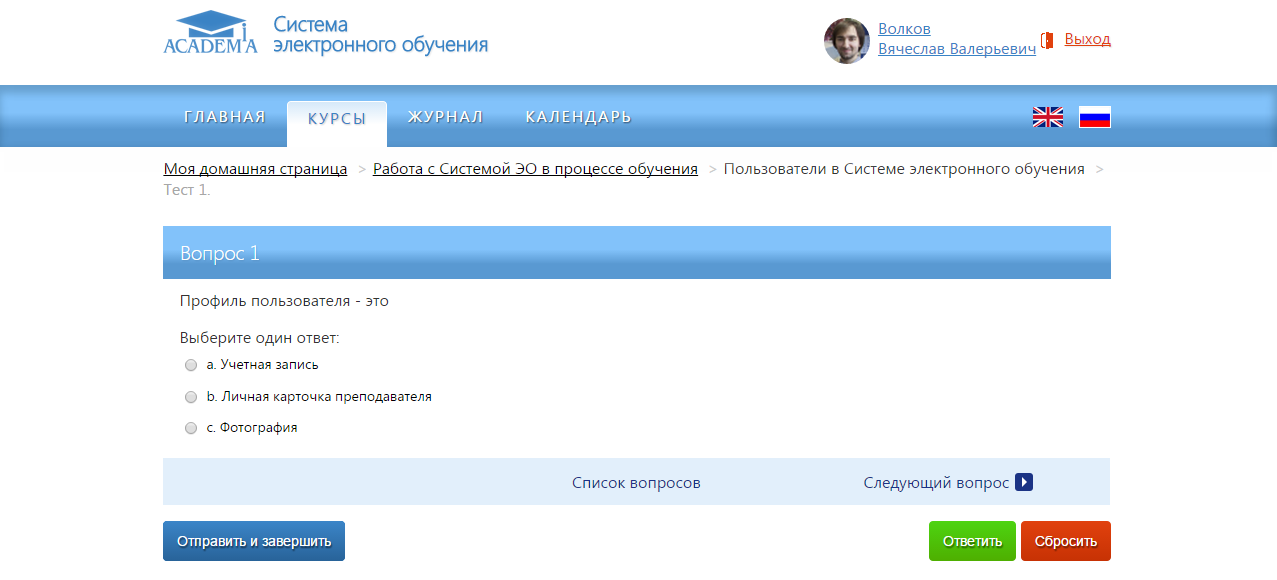Open the user profile photo avatar

847,41
